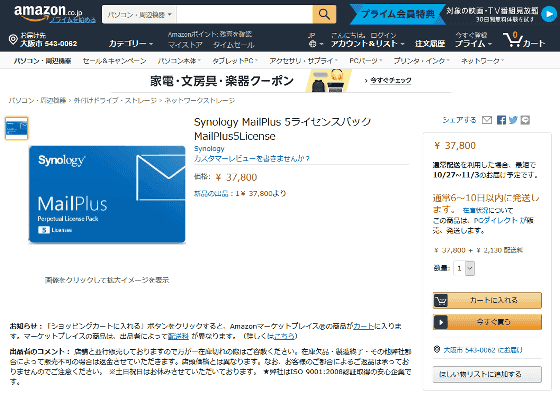
Task: Expand アカウント&リスト dropdown
Action: (x=368, y=44)
